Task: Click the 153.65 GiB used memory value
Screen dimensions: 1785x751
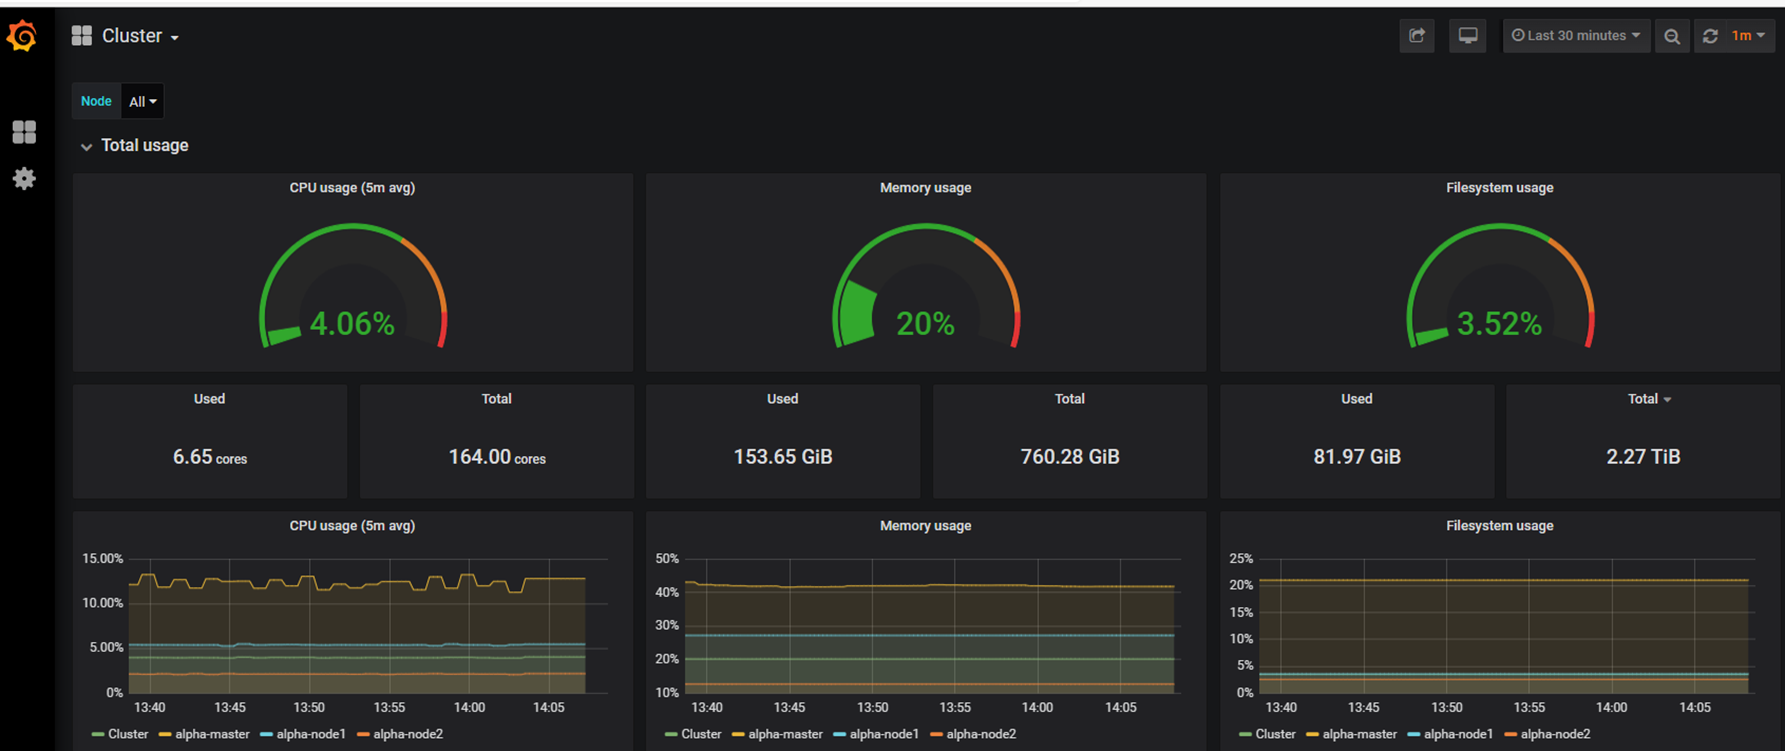Action: click(x=783, y=457)
